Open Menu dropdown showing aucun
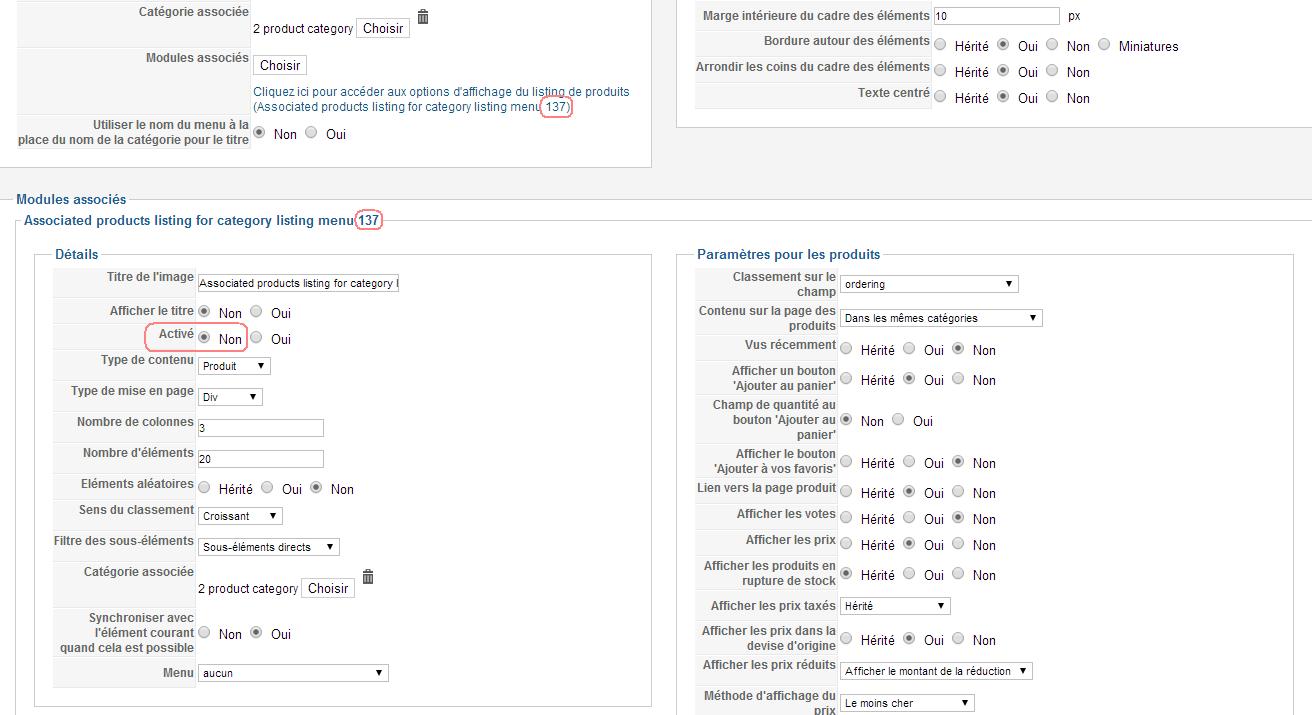The width and height of the screenshot is (1312, 715). point(293,673)
